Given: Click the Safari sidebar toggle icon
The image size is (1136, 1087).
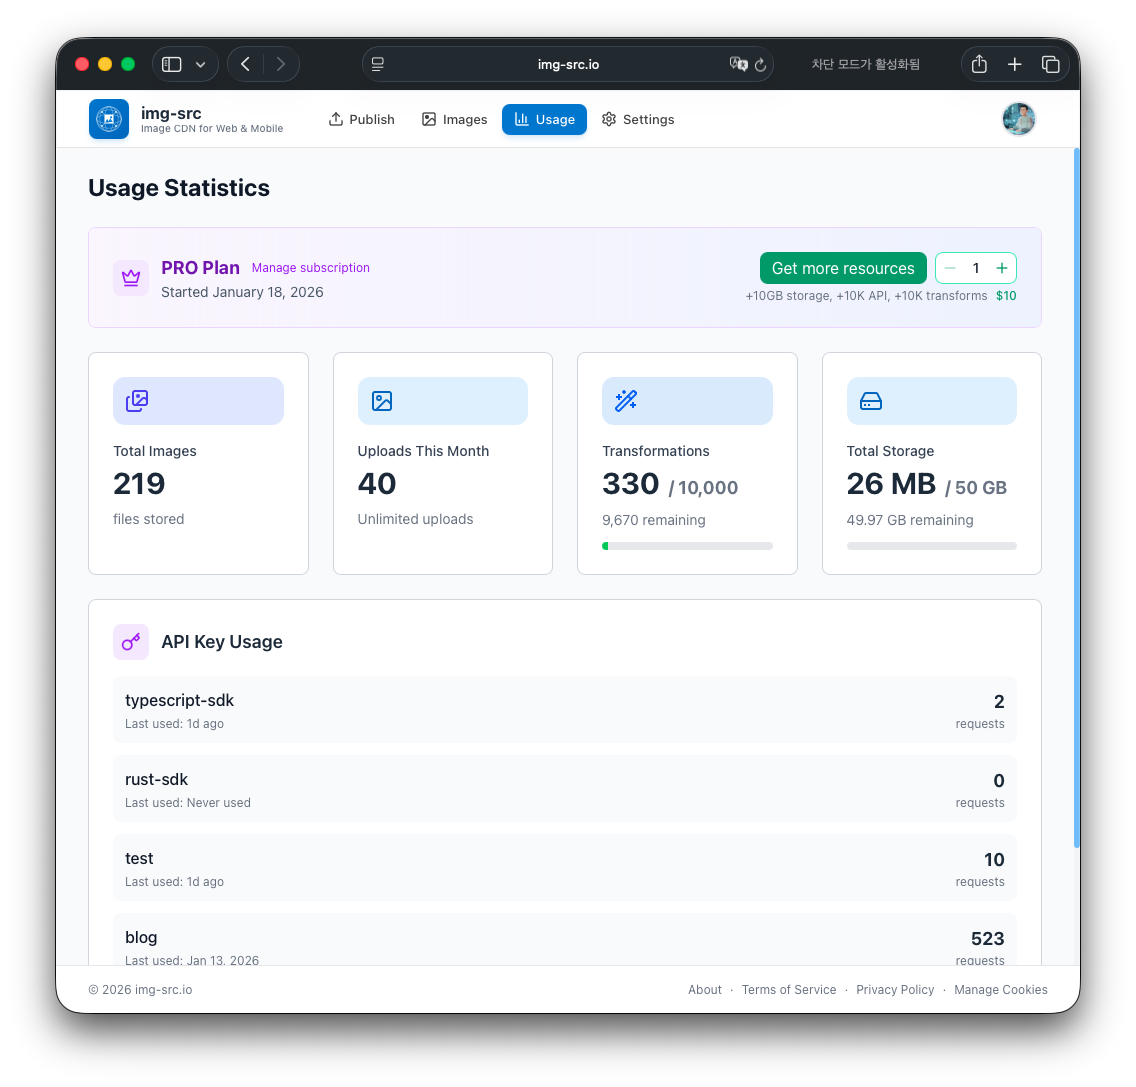Looking at the screenshot, I should coord(172,64).
